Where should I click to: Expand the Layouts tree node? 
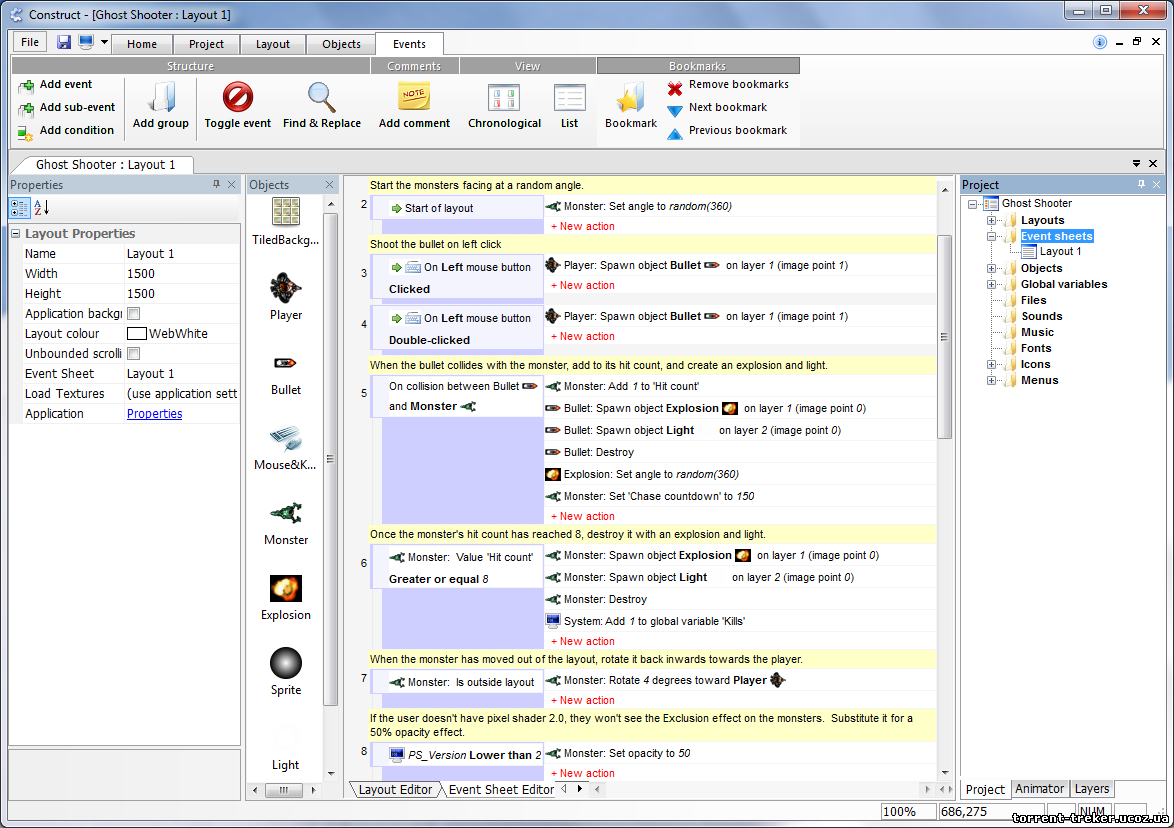pos(991,220)
